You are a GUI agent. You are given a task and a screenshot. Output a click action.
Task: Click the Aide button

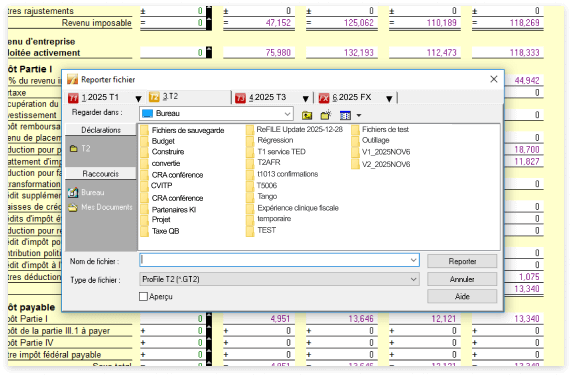tap(462, 296)
